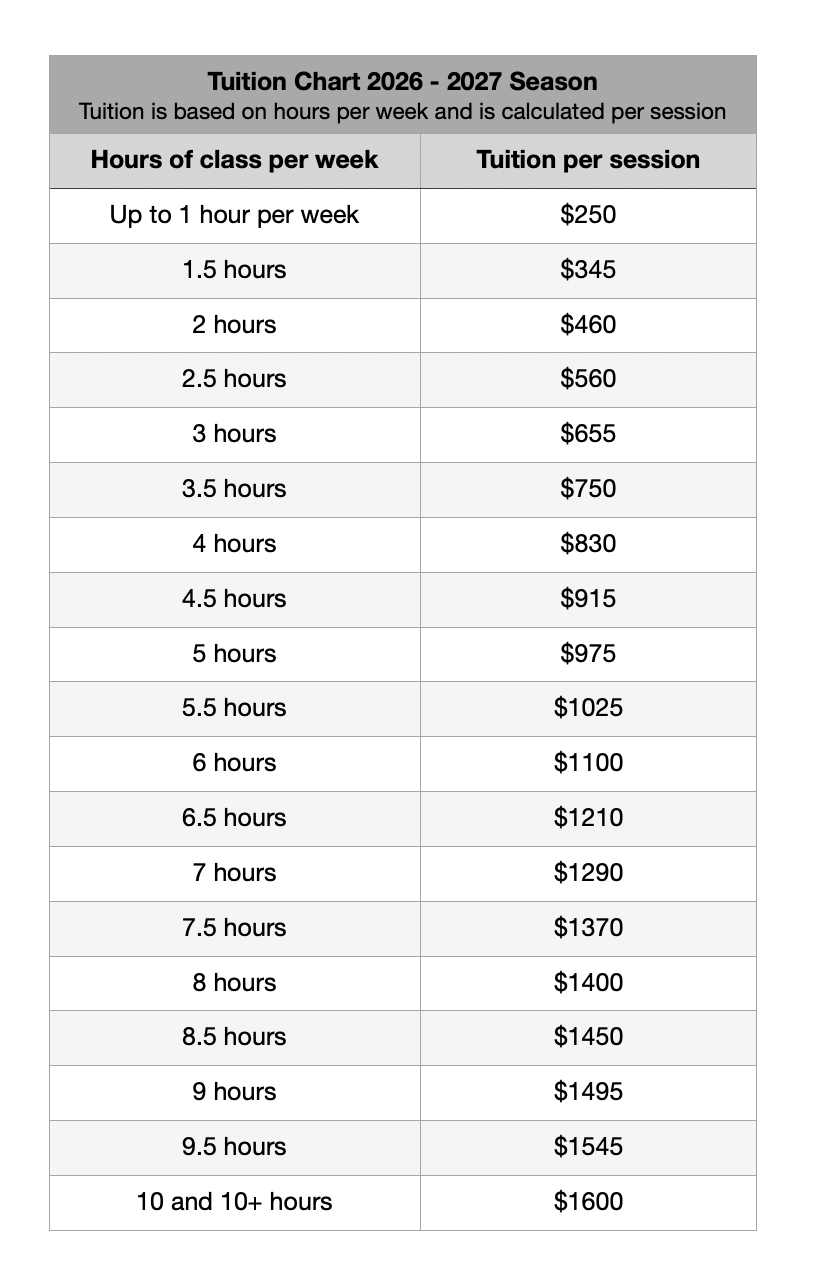Click the $250 tuition cell
The width and height of the screenshot is (814, 1272).
[588, 215]
